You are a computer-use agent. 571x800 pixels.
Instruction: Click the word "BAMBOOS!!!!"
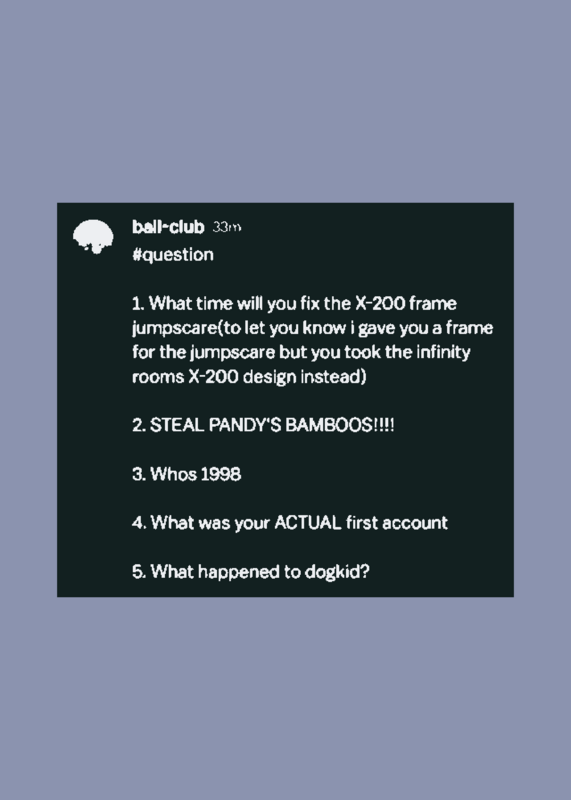[x=339, y=424]
